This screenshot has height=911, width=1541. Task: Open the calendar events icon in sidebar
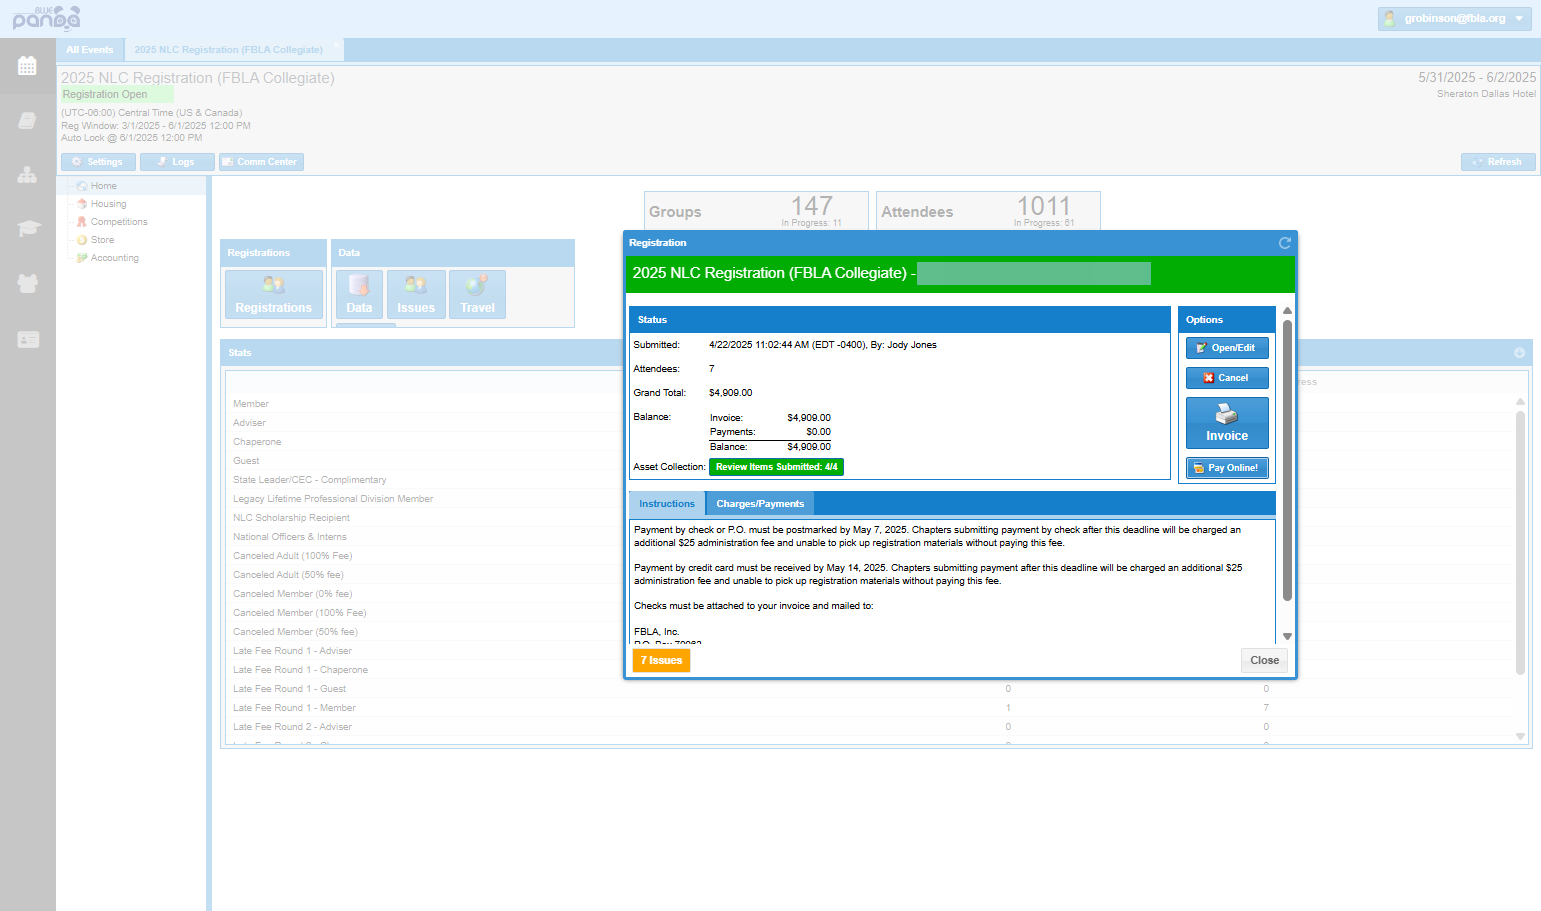27,66
